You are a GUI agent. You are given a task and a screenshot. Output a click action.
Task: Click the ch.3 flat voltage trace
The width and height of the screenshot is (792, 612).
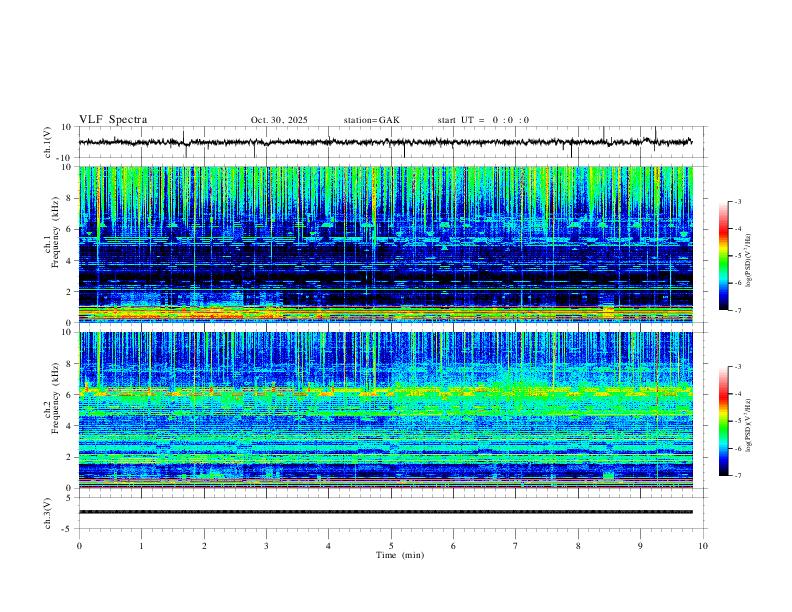385,512
